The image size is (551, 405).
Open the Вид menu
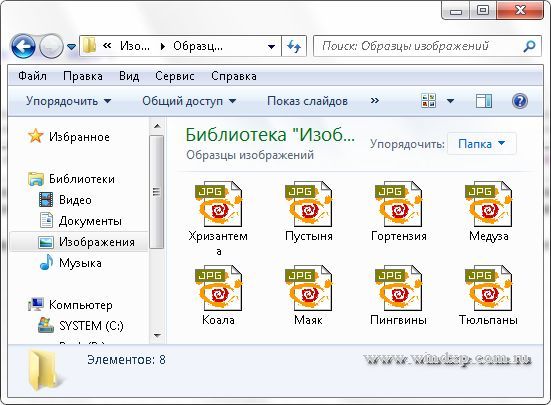click(x=129, y=76)
